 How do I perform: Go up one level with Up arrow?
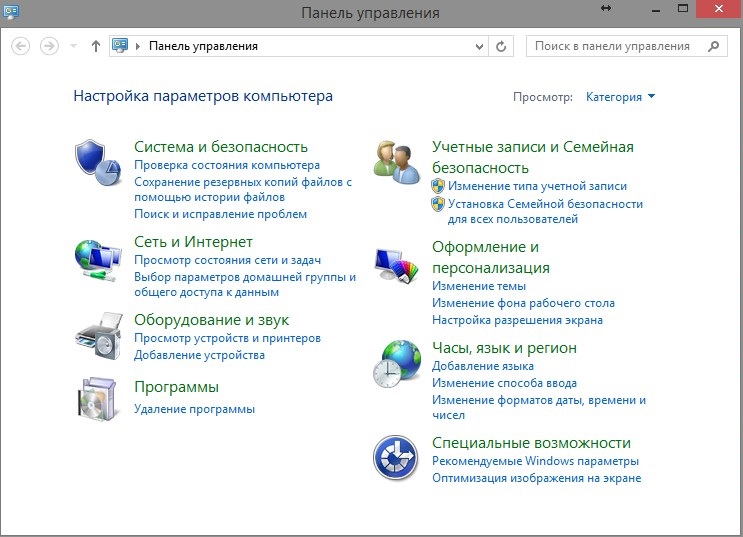(96, 46)
